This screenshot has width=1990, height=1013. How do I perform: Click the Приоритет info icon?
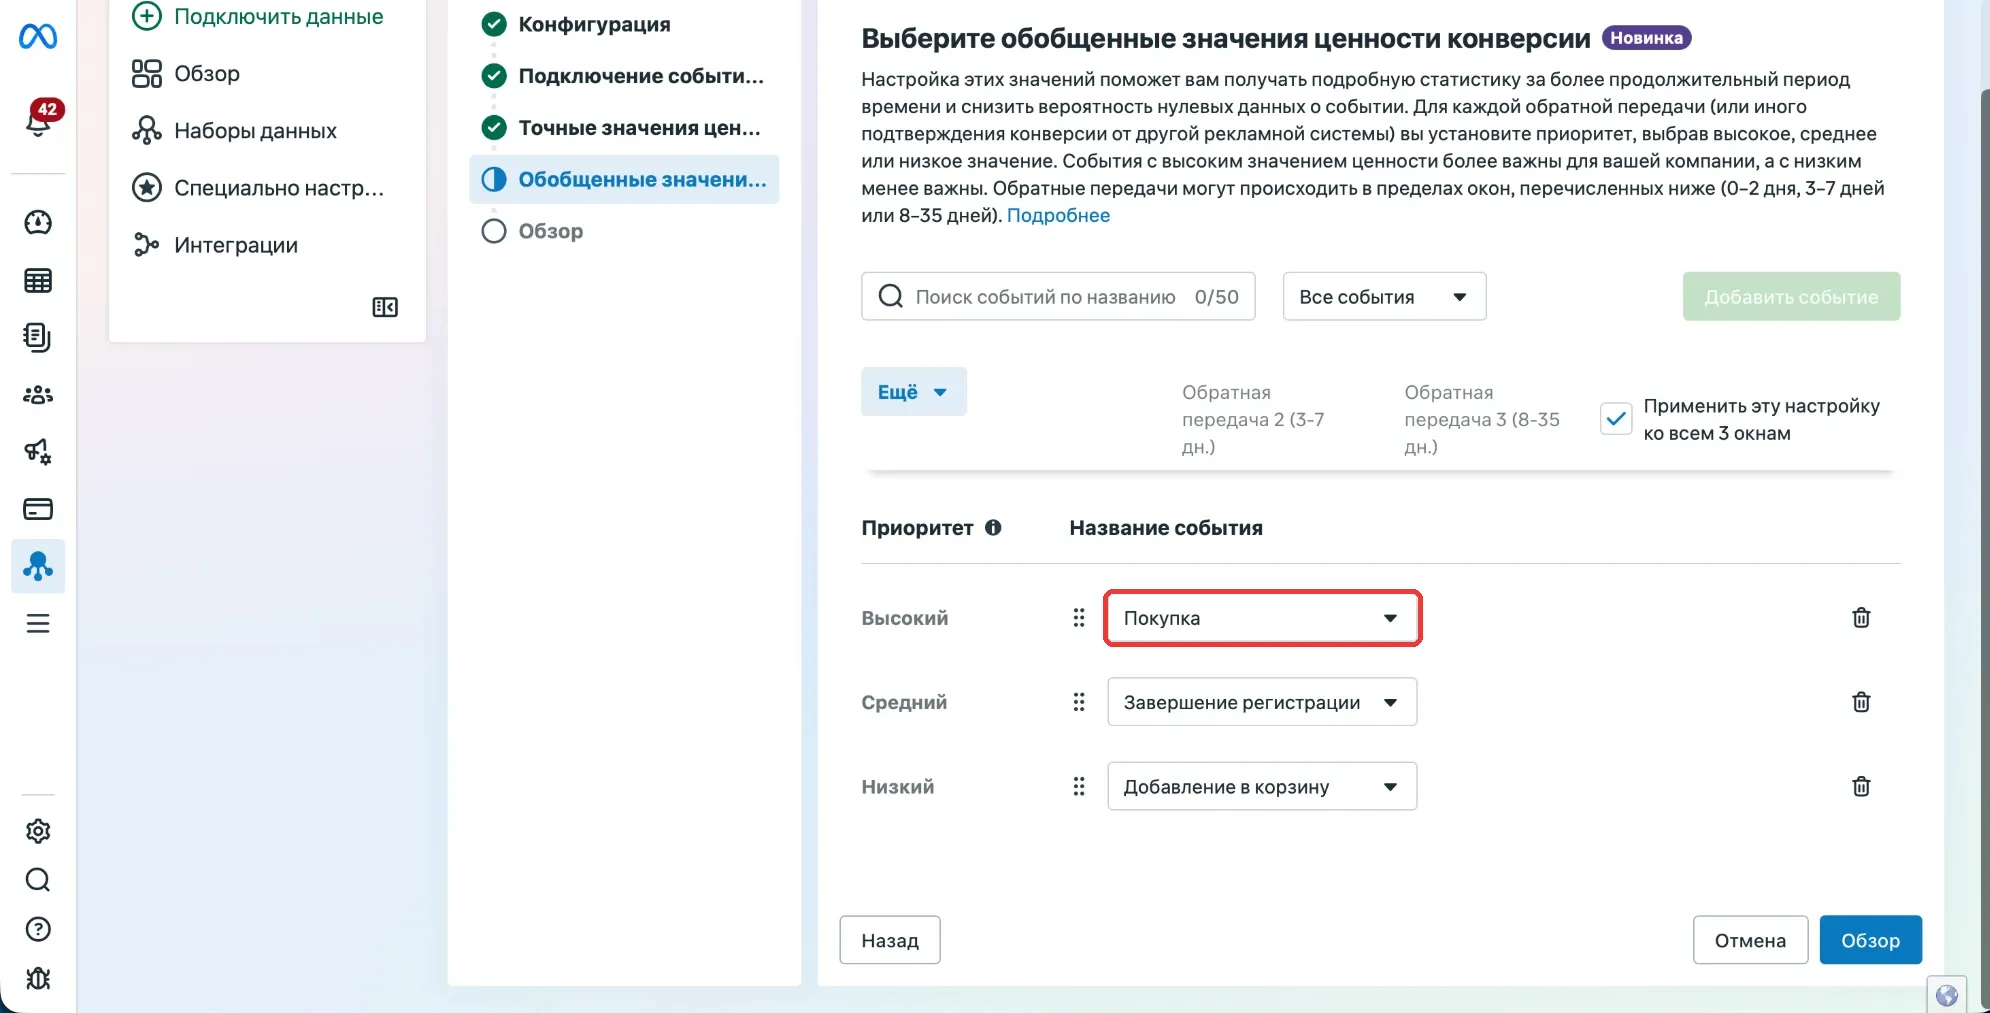(993, 528)
